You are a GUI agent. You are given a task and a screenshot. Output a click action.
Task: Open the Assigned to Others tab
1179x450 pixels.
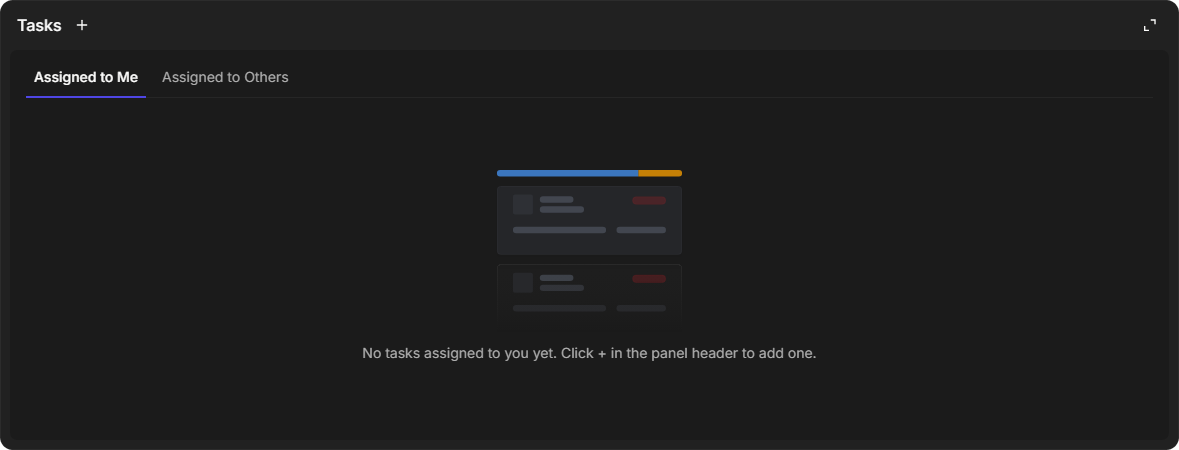click(225, 77)
